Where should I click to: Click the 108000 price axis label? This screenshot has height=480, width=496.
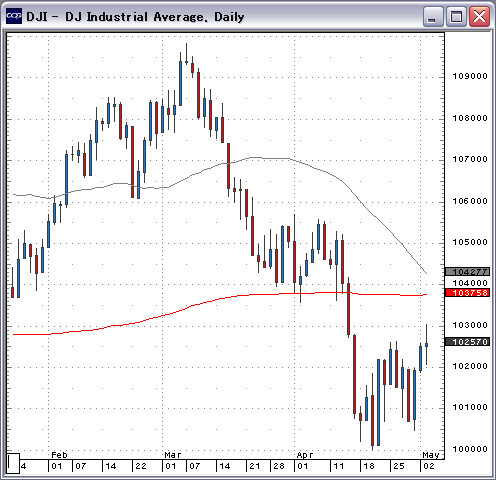(470, 118)
